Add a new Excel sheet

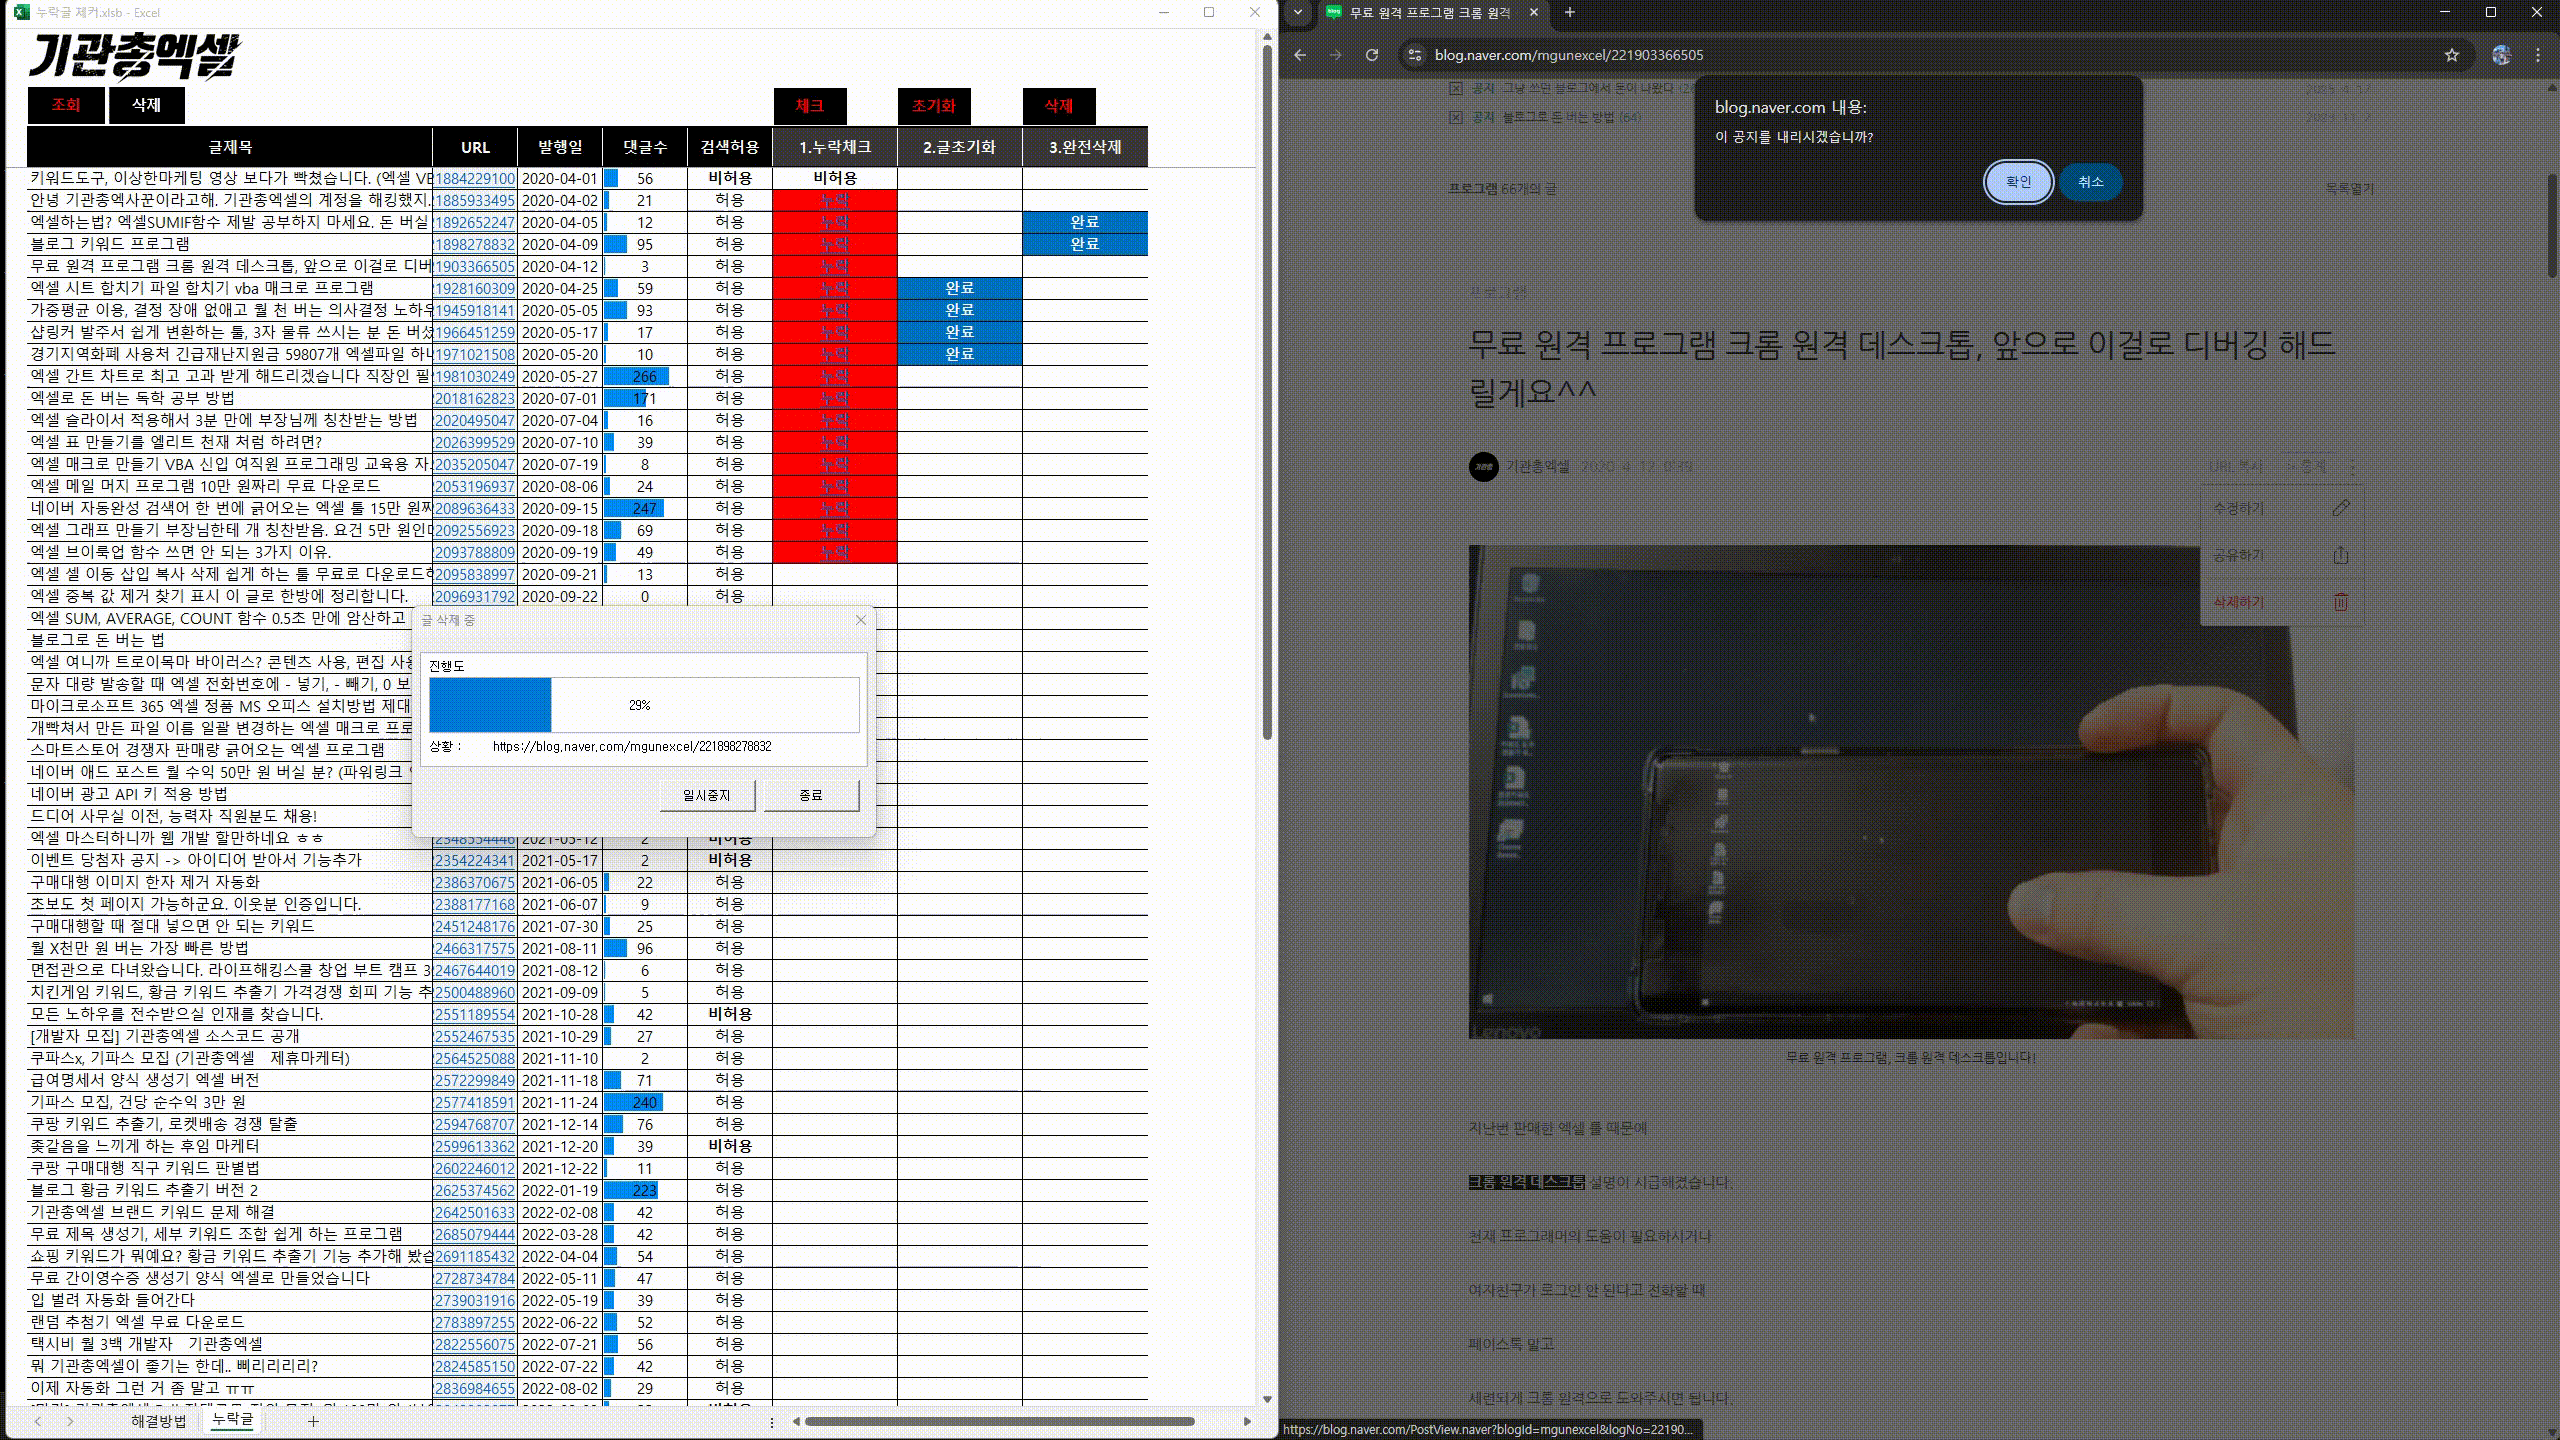[x=313, y=1421]
